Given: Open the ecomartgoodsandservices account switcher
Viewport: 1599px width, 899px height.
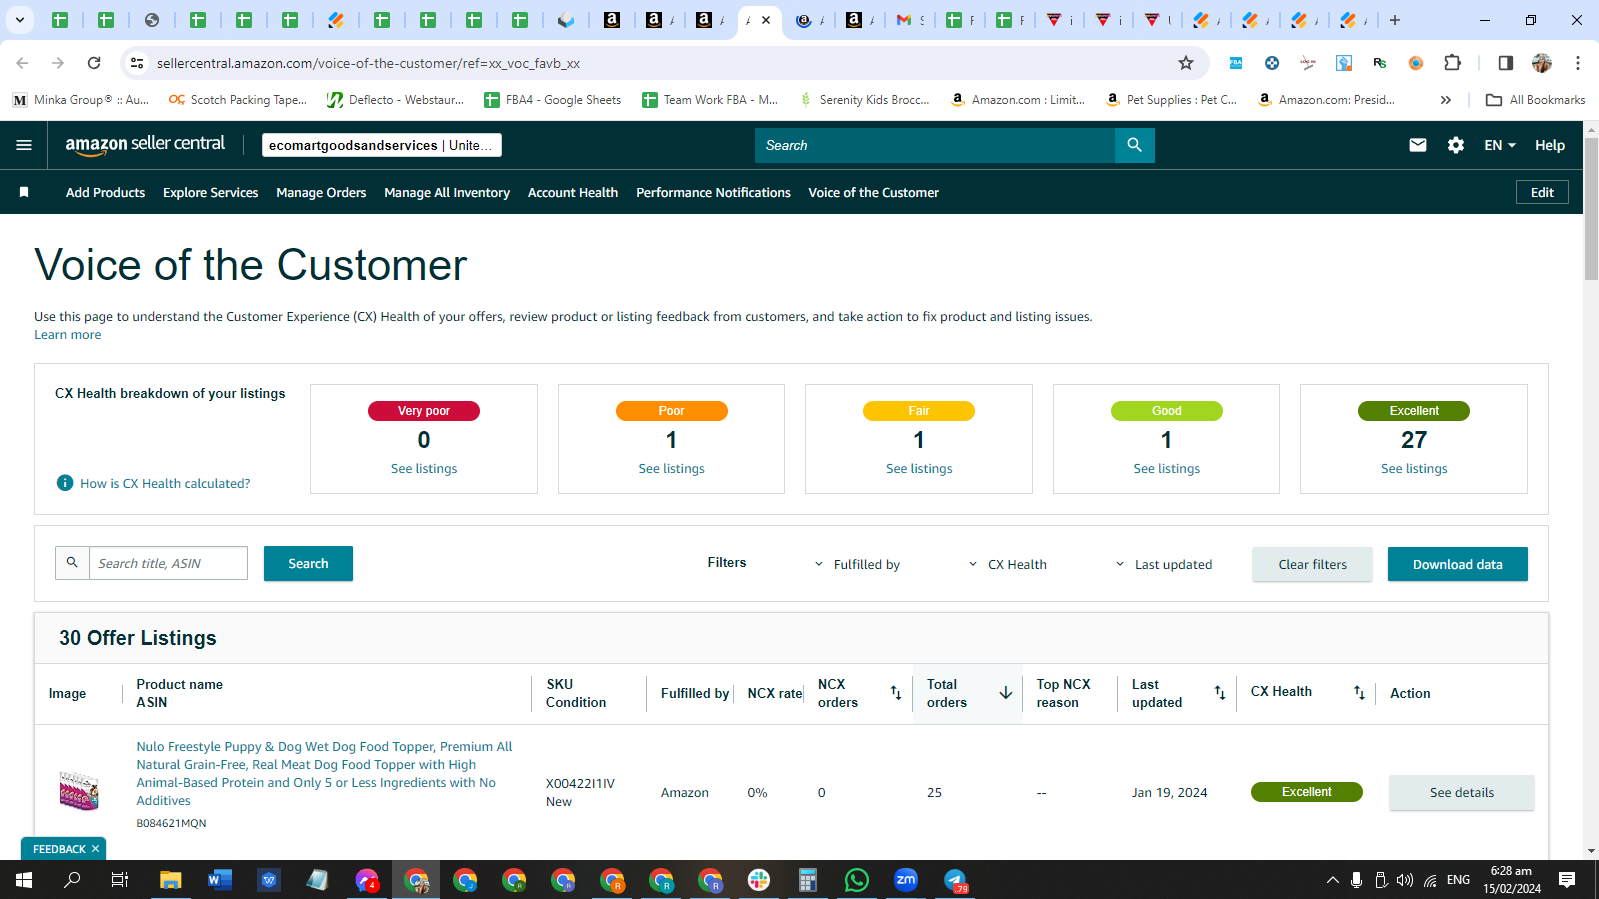Looking at the screenshot, I should point(381,145).
